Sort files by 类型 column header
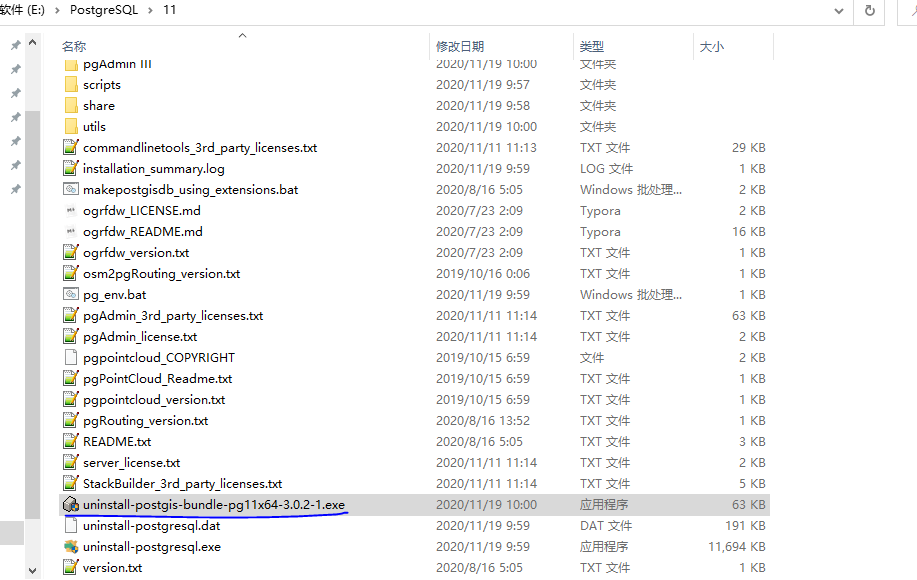The width and height of the screenshot is (917, 580). [x=592, y=46]
